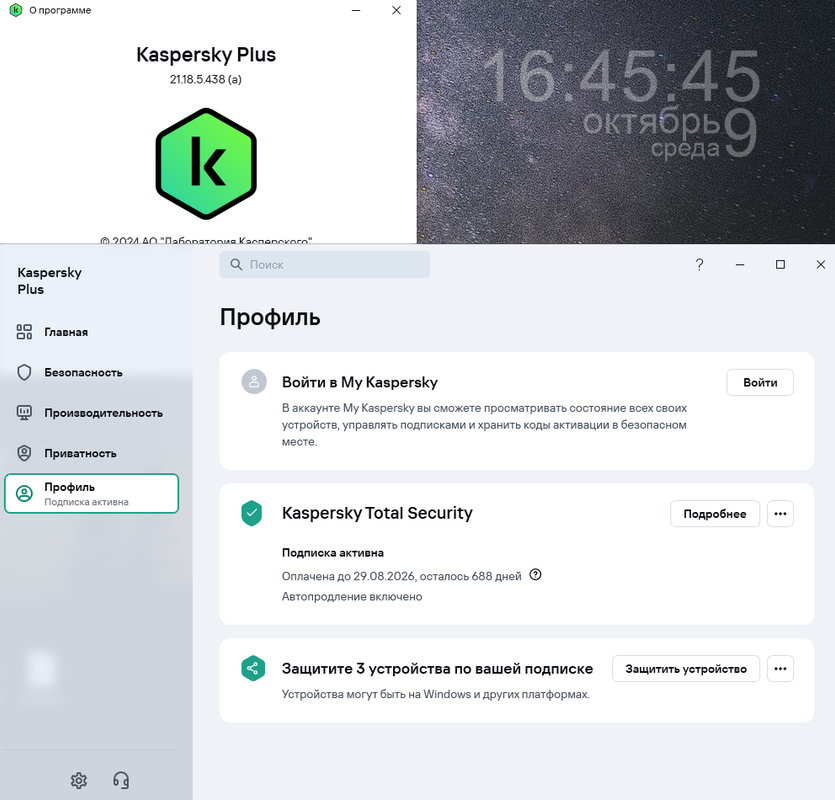Click the Защитите 3 устройства по вашей подписке heading

[x=437, y=668]
